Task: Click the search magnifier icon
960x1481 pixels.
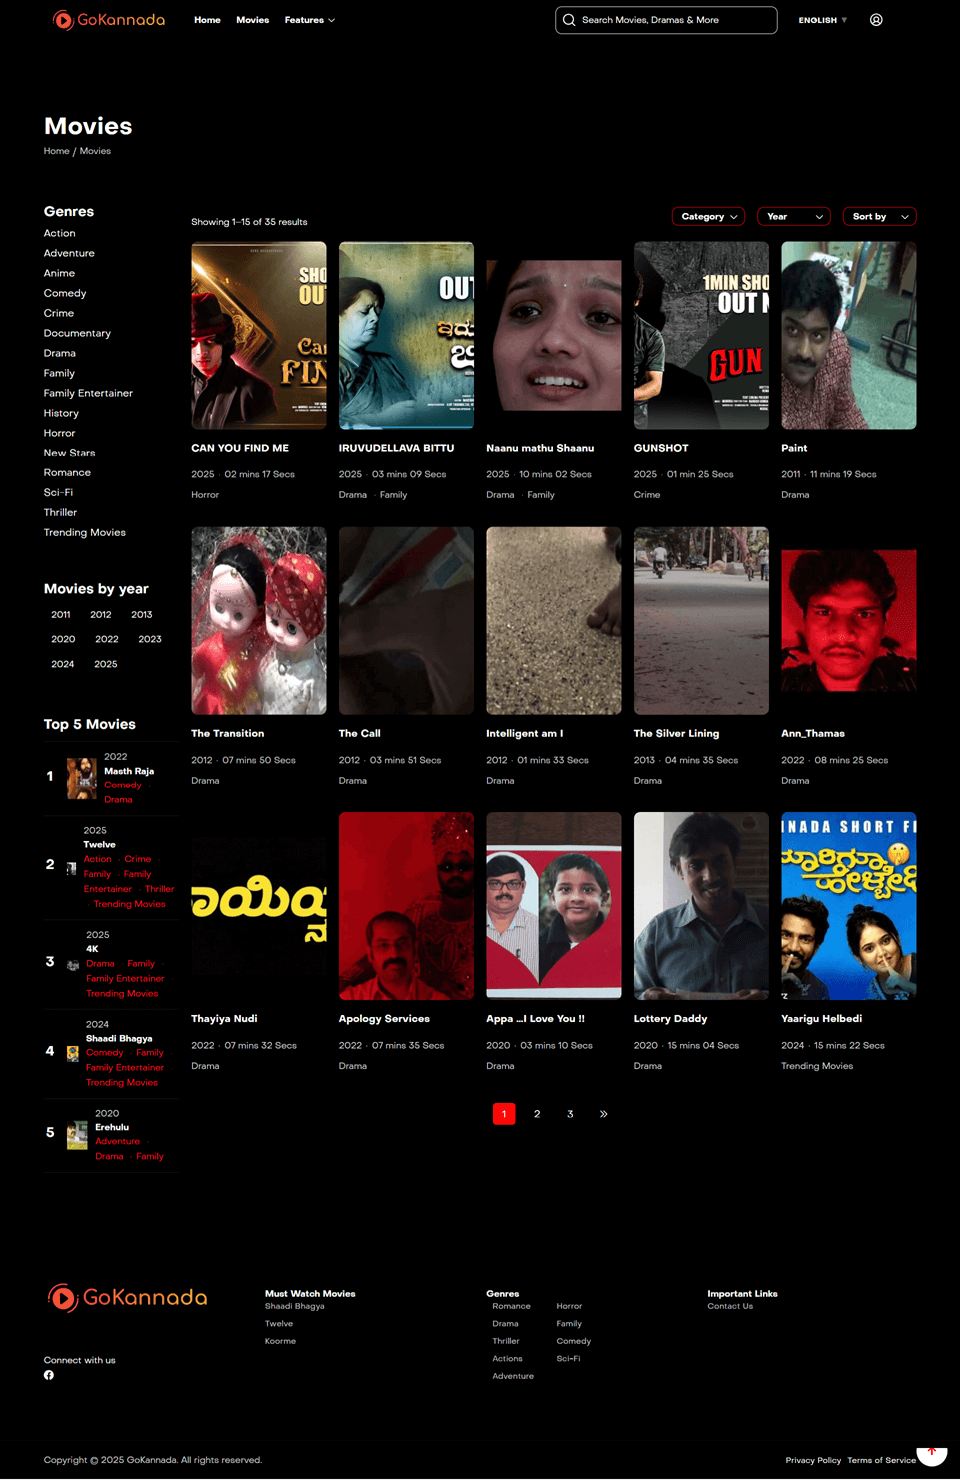Action: point(569,20)
